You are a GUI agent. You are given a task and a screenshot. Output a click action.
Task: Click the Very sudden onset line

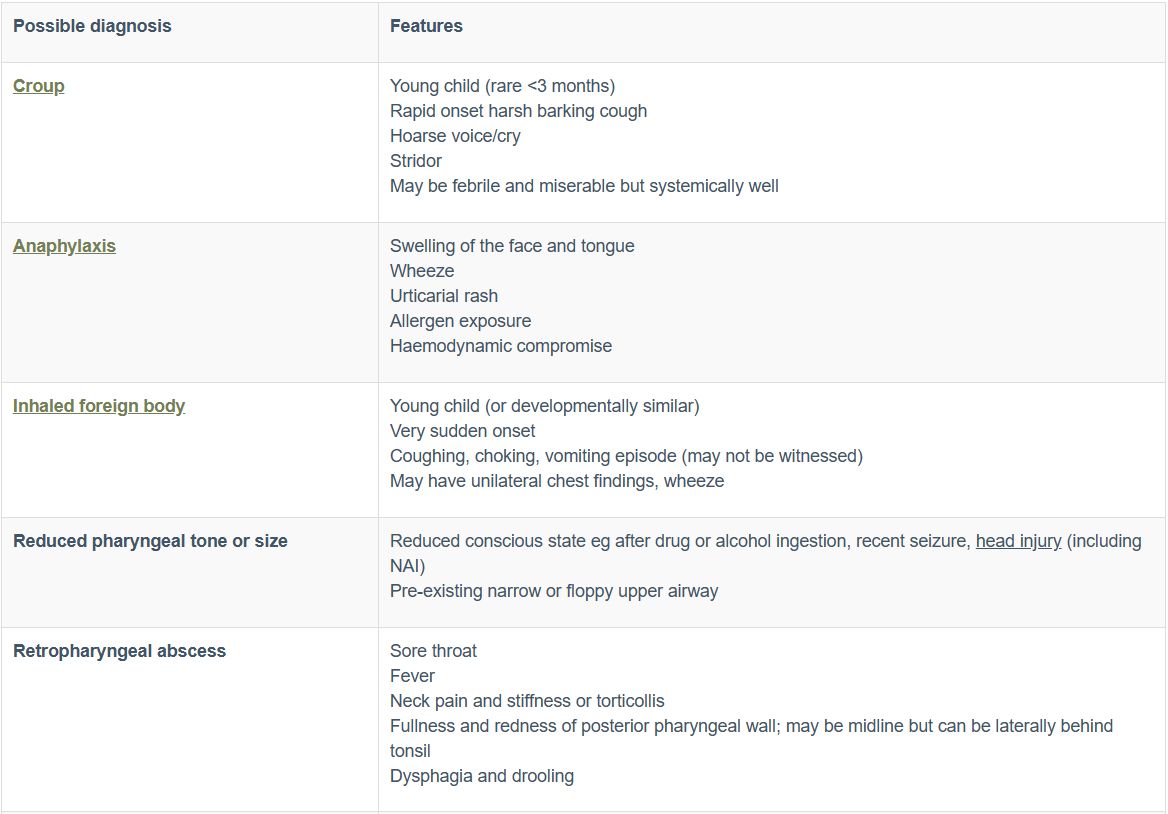tap(462, 431)
